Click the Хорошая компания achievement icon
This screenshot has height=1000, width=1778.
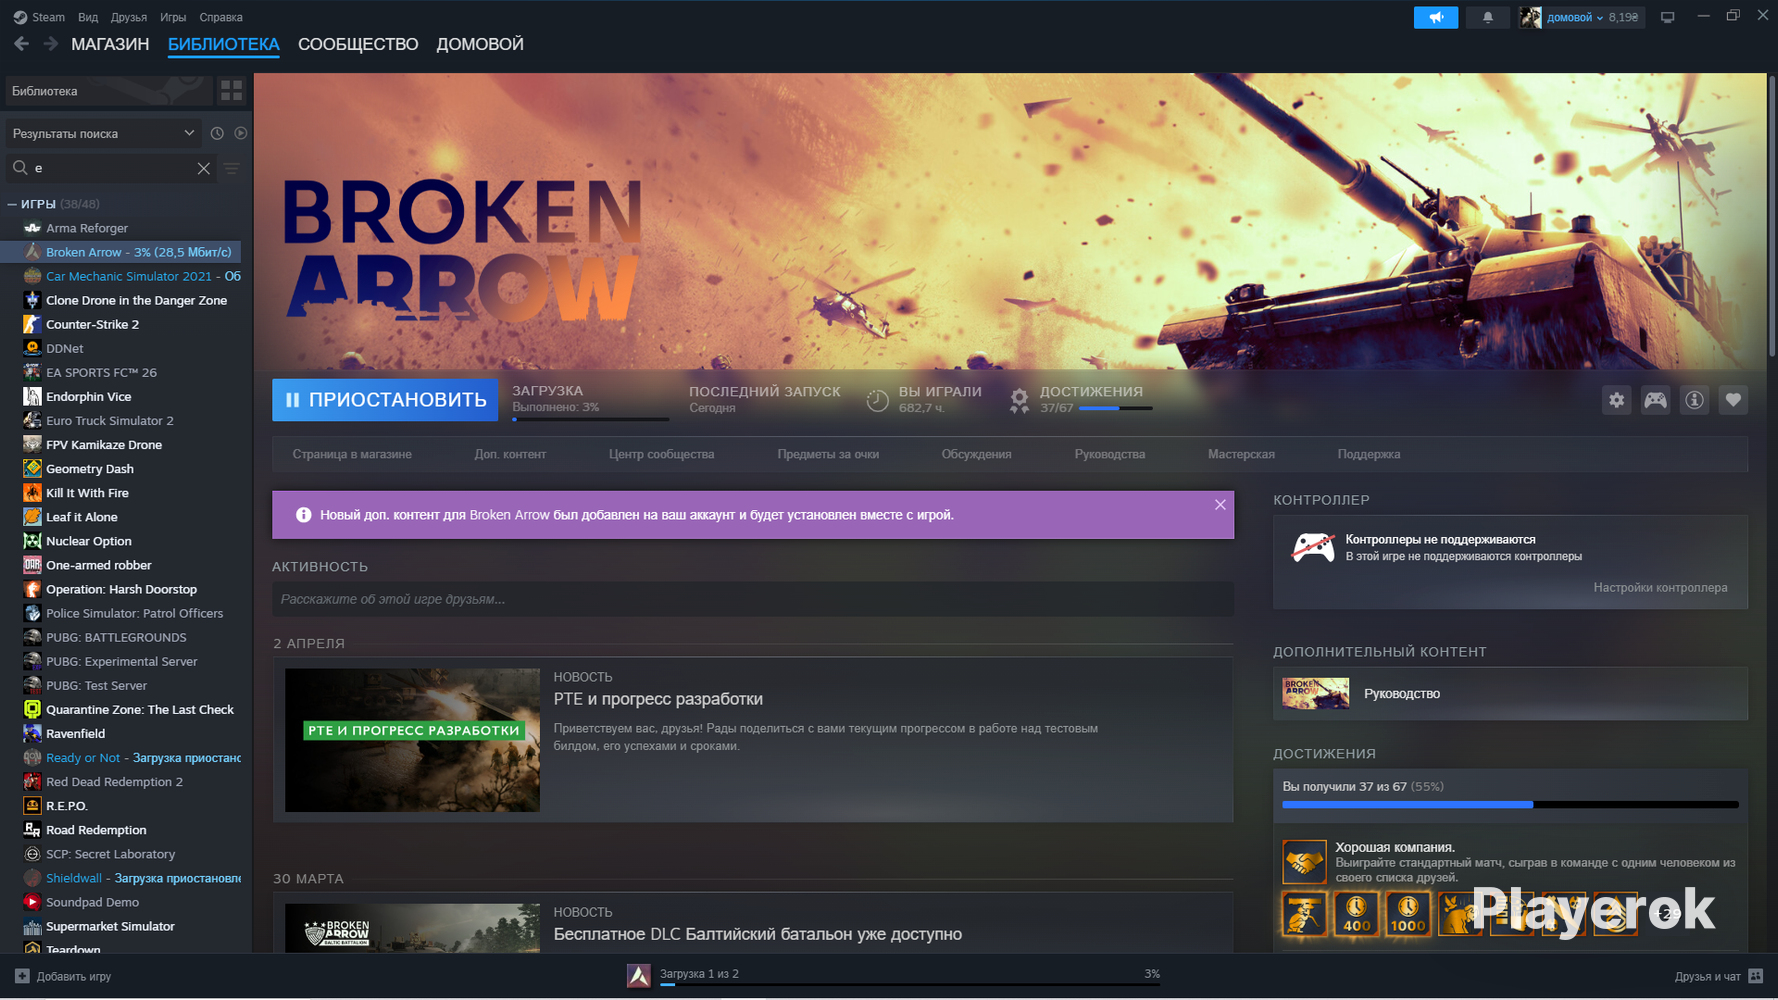[x=1304, y=862]
